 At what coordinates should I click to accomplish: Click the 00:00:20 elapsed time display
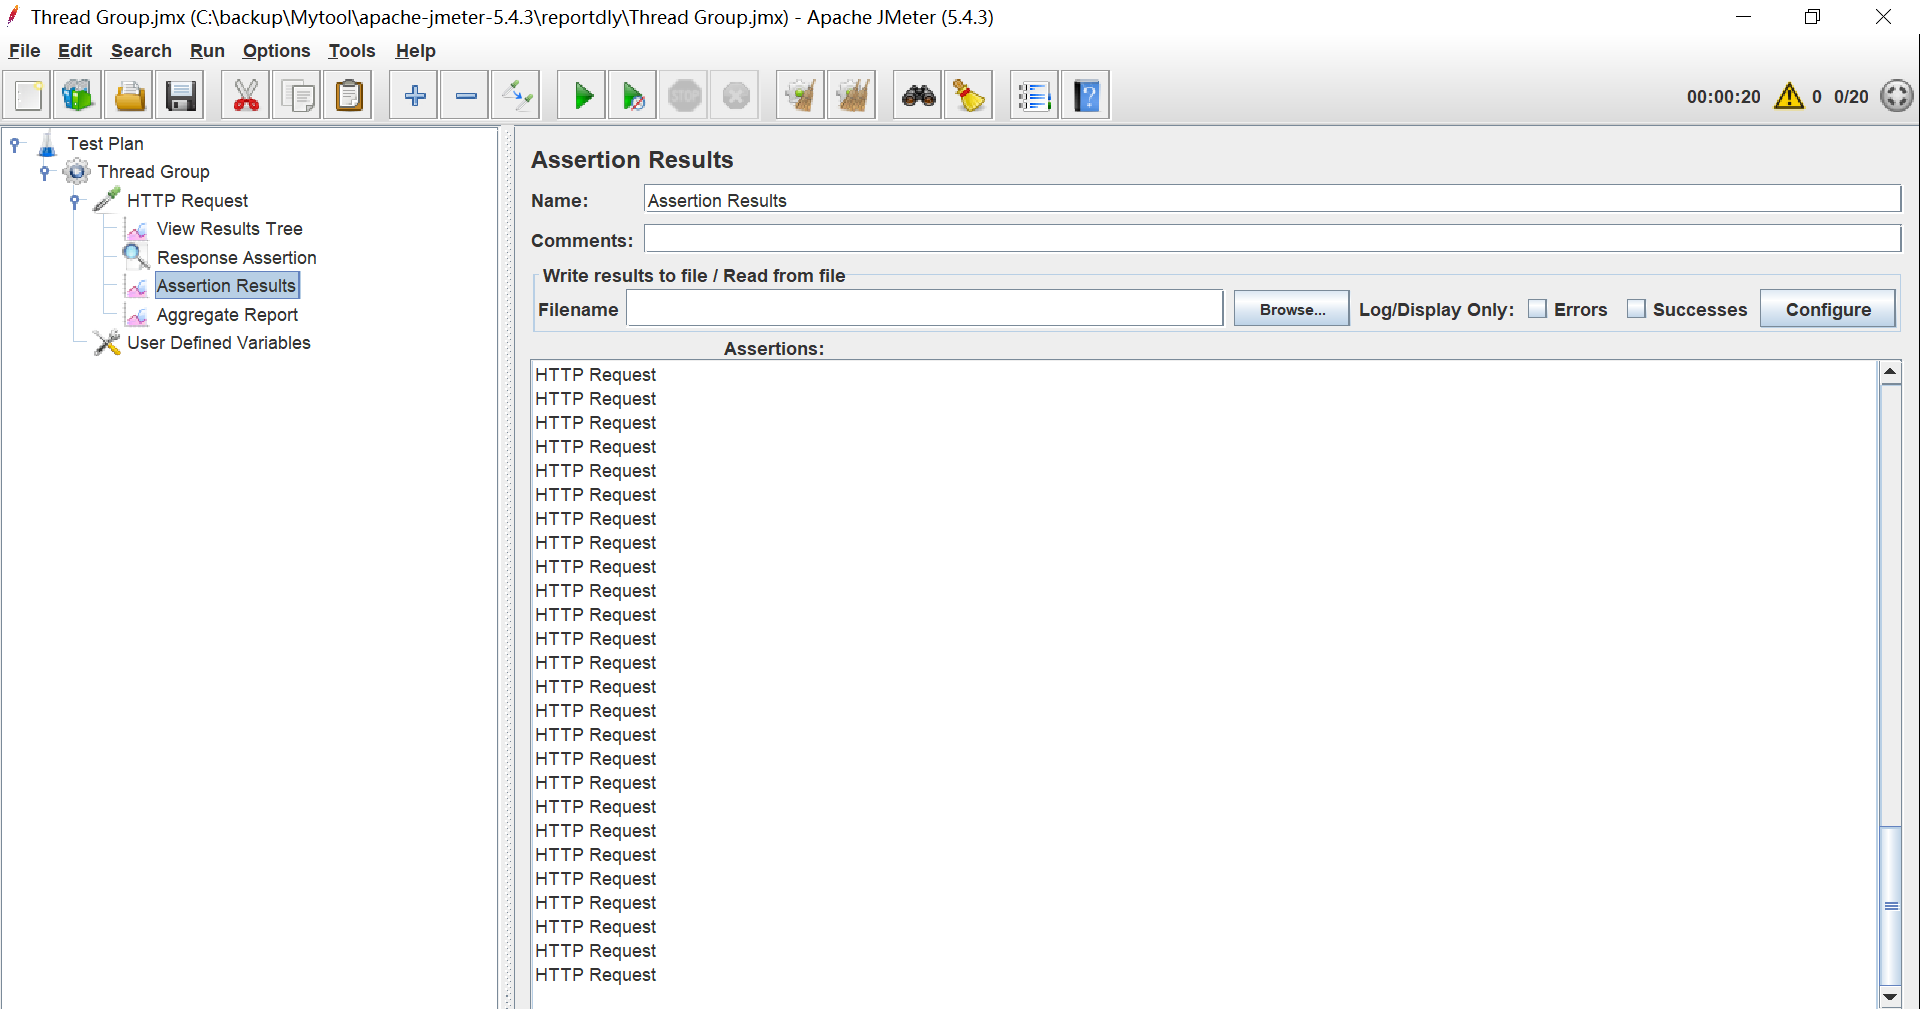[x=1723, y=97]
